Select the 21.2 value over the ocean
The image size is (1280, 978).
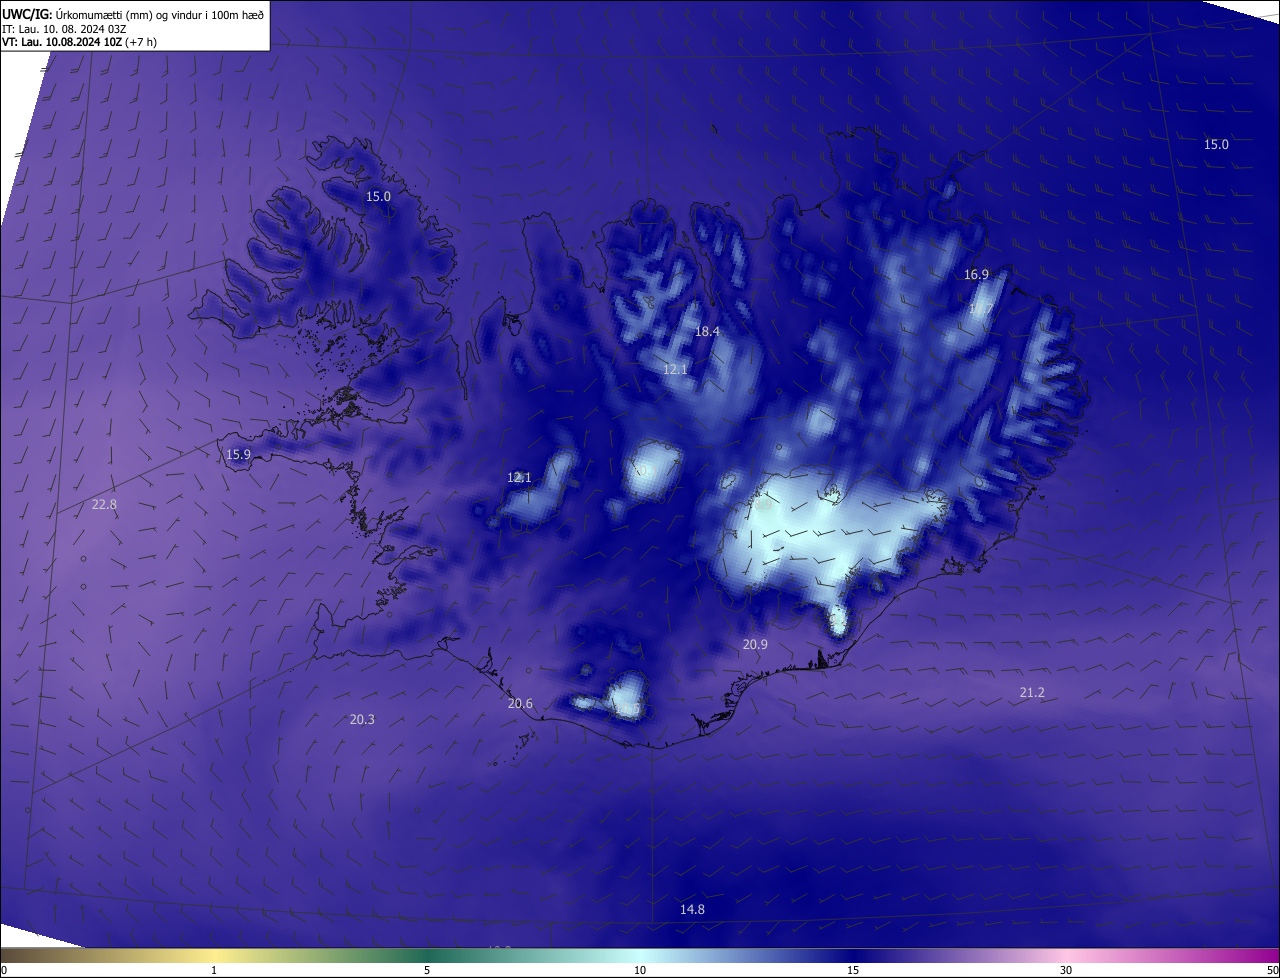(x=1032, y=693)
